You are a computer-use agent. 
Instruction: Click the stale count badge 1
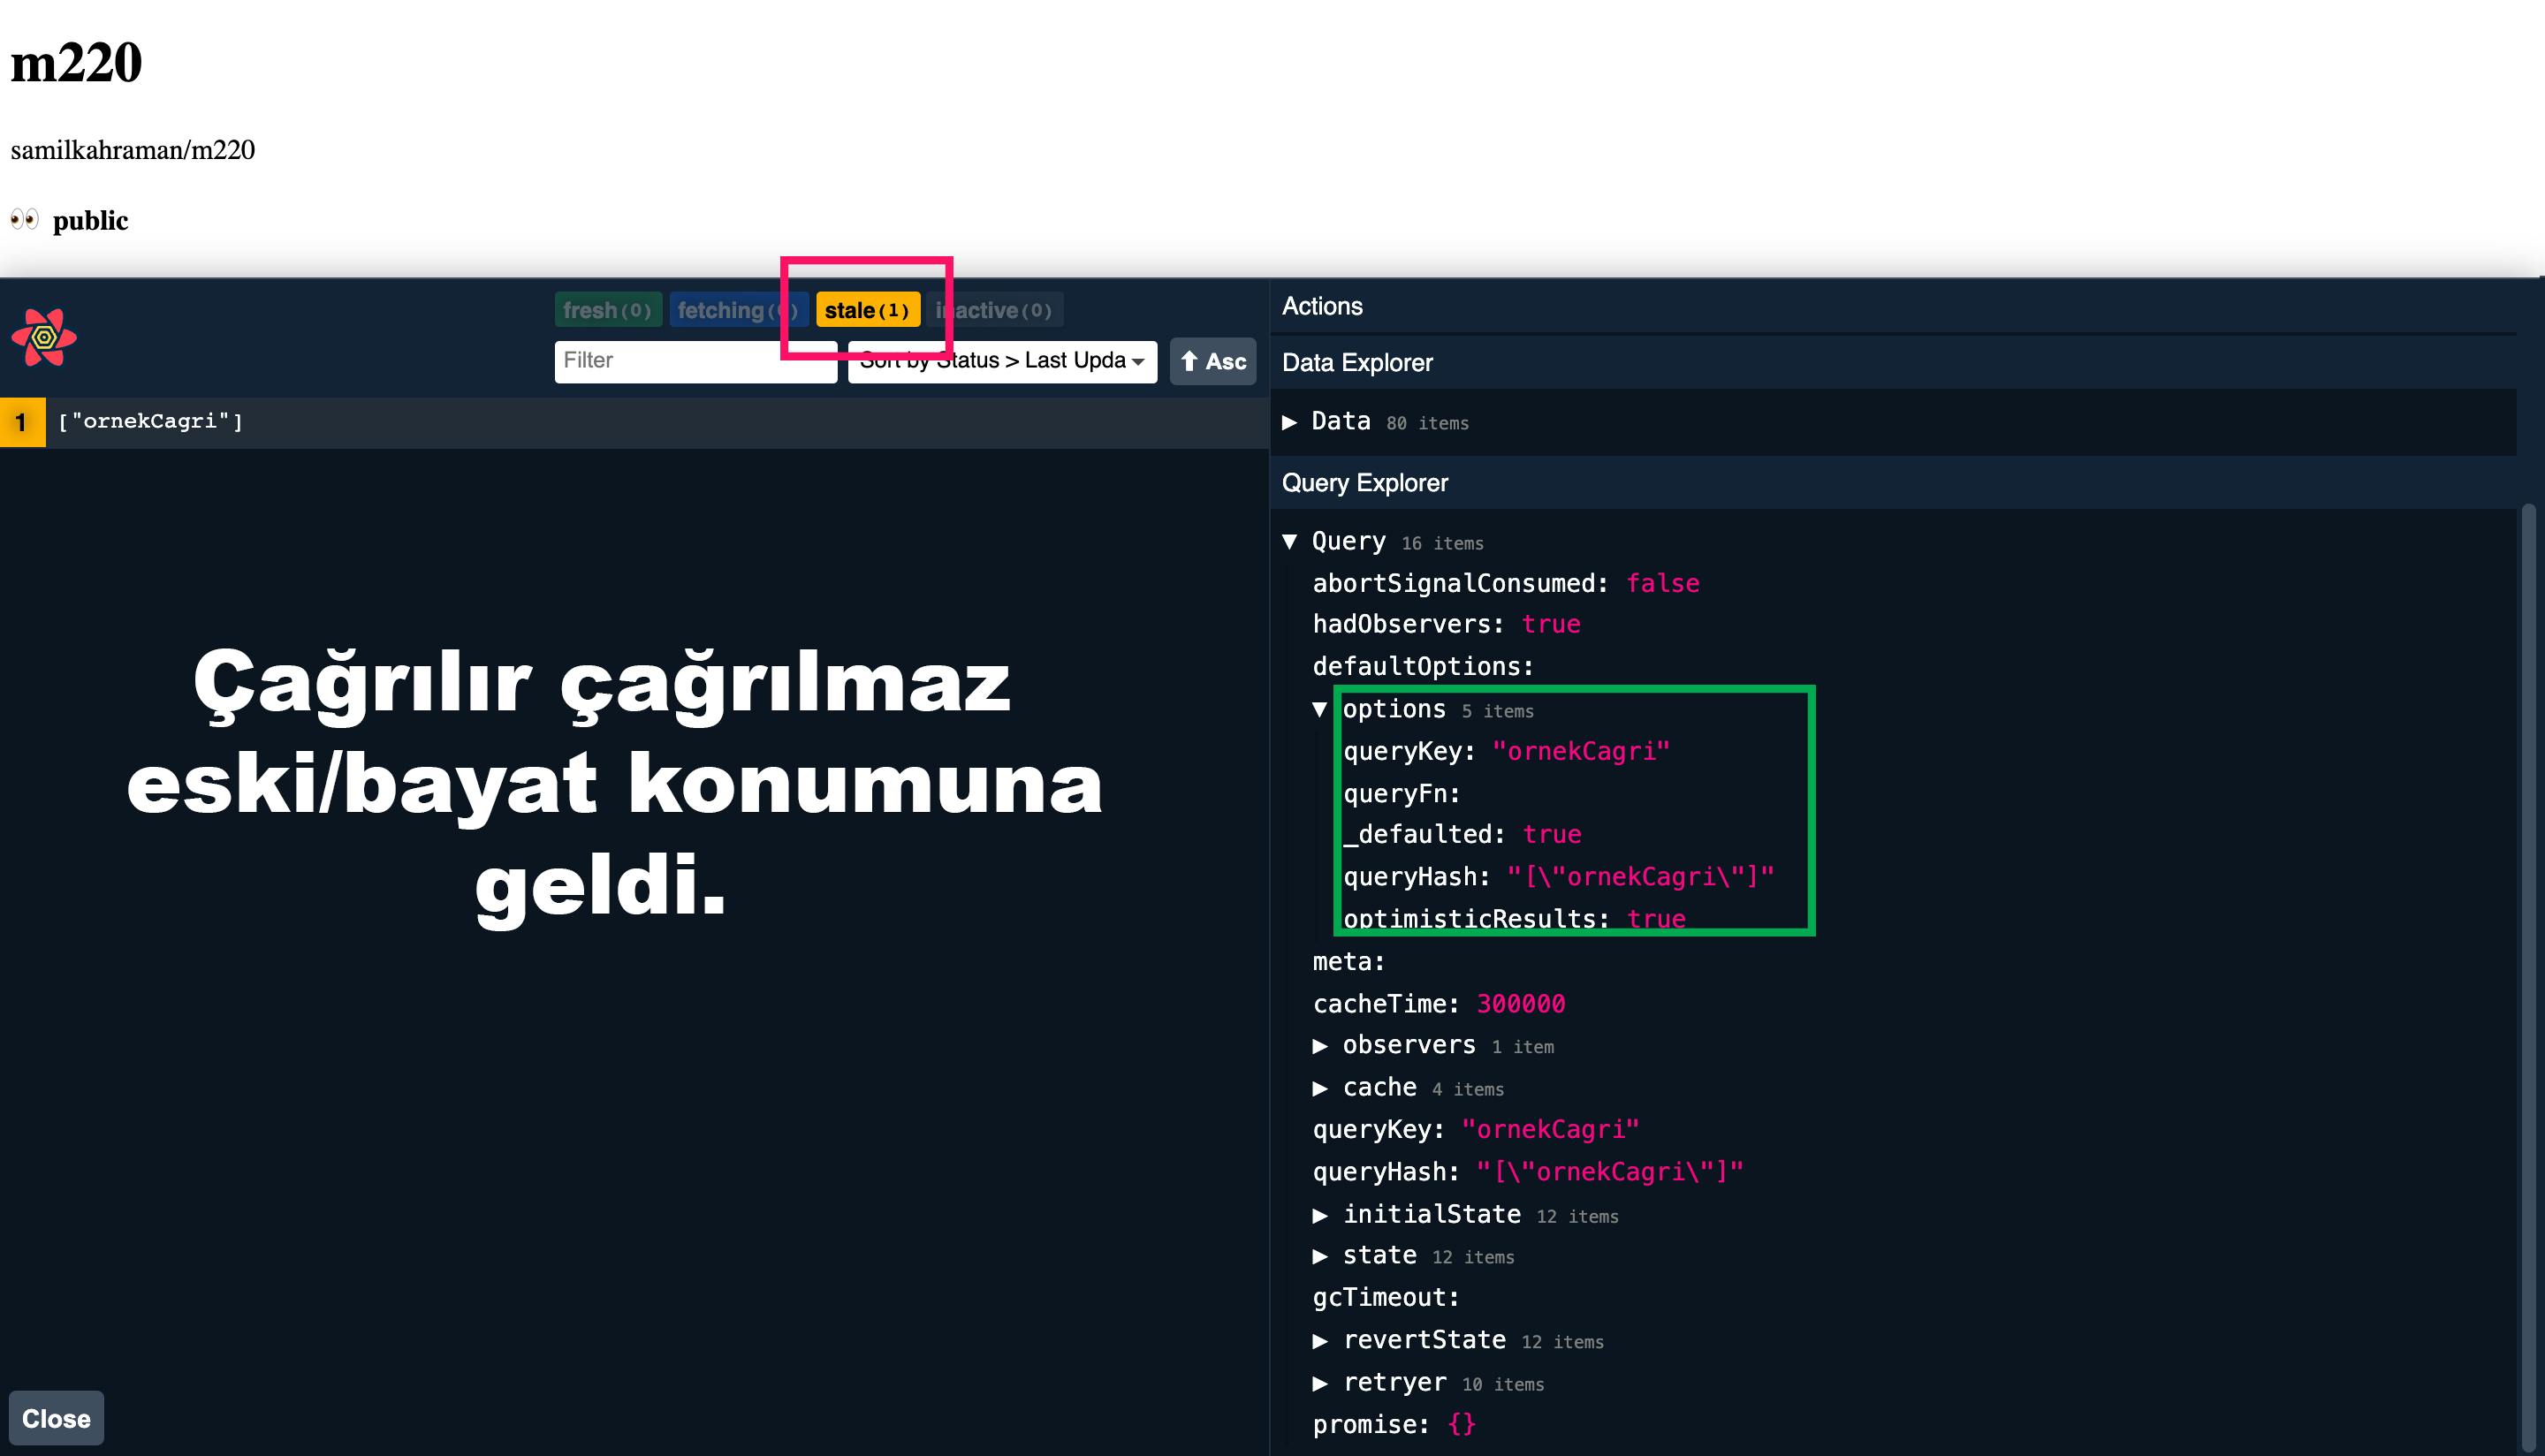click(x=22, y=422)
